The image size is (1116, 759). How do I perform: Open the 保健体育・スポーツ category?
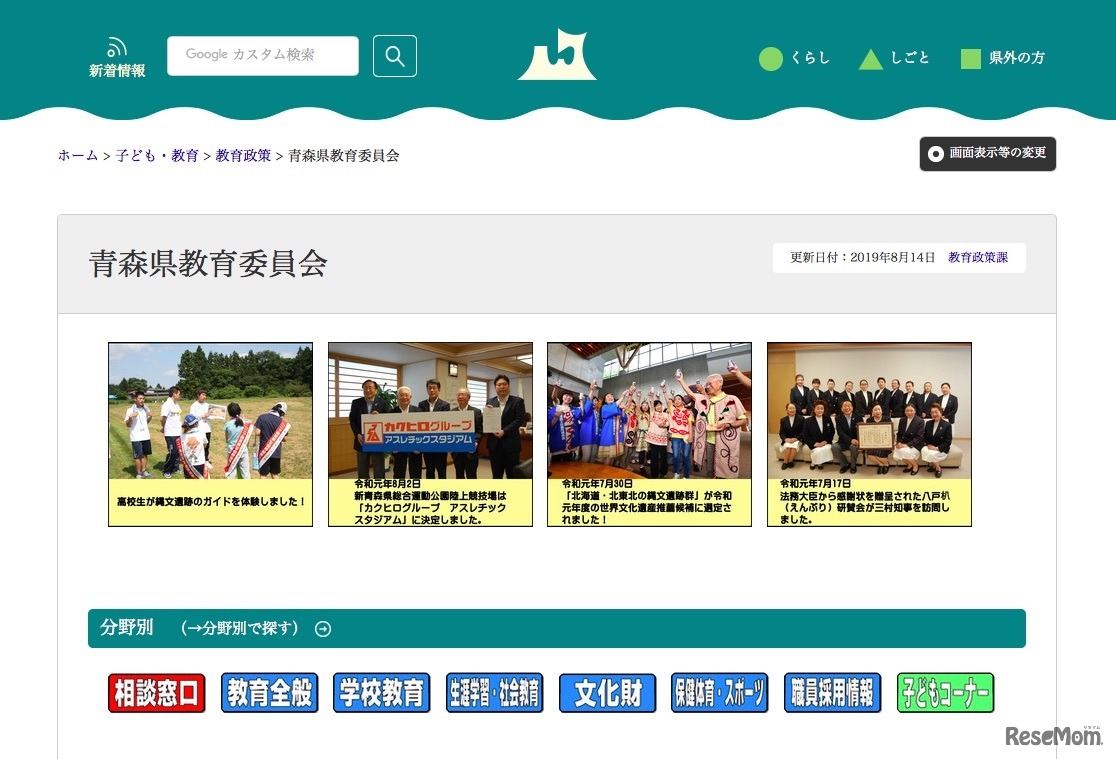(x=720, y=692)
